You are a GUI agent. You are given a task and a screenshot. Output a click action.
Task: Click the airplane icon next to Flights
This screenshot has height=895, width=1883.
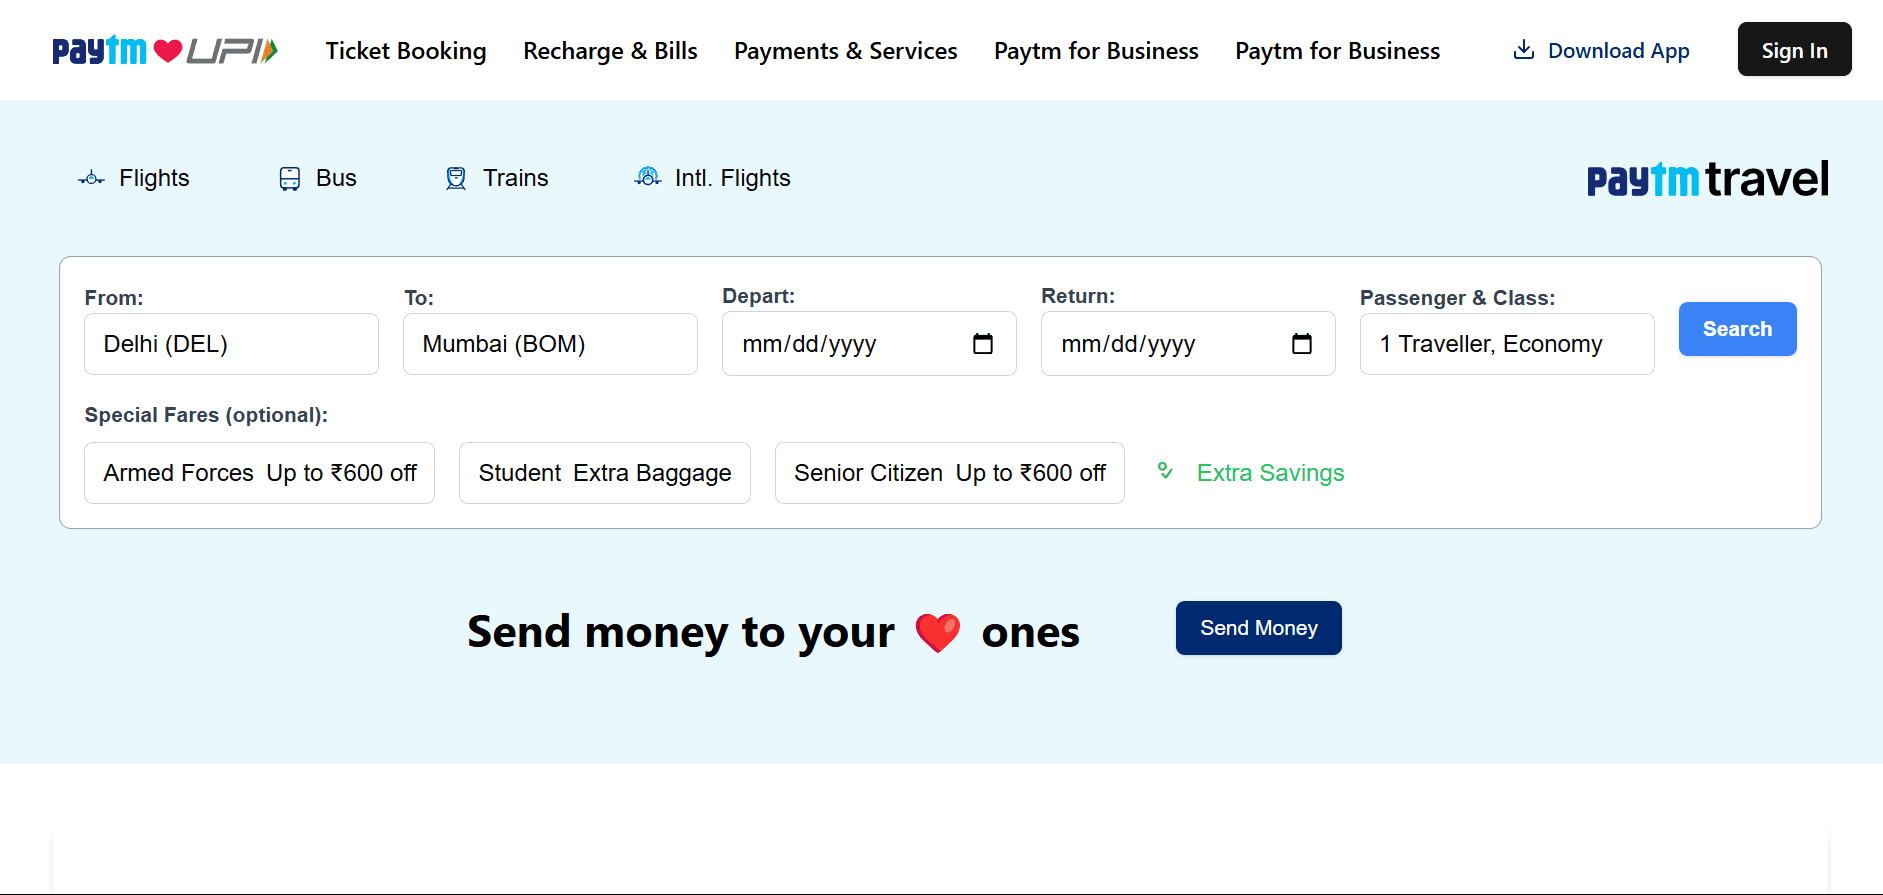[x=92, y=178]
